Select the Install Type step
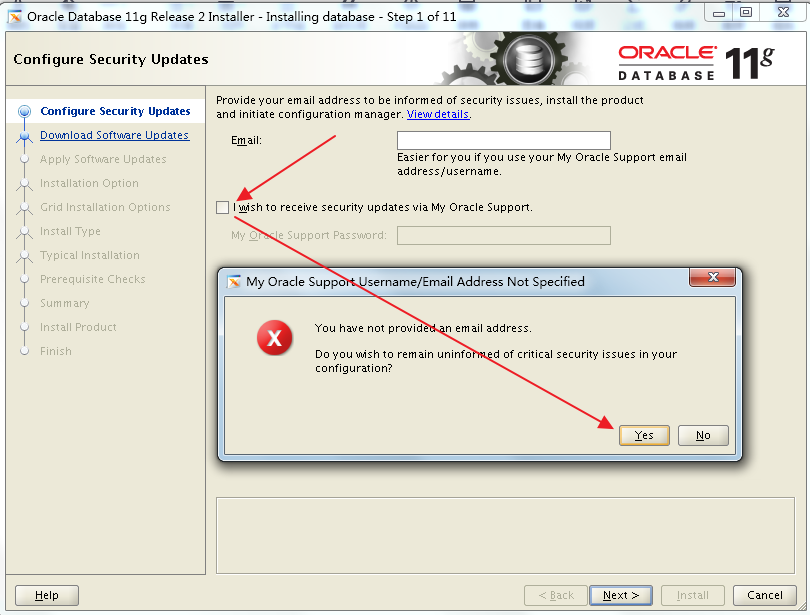 [70, 231]
